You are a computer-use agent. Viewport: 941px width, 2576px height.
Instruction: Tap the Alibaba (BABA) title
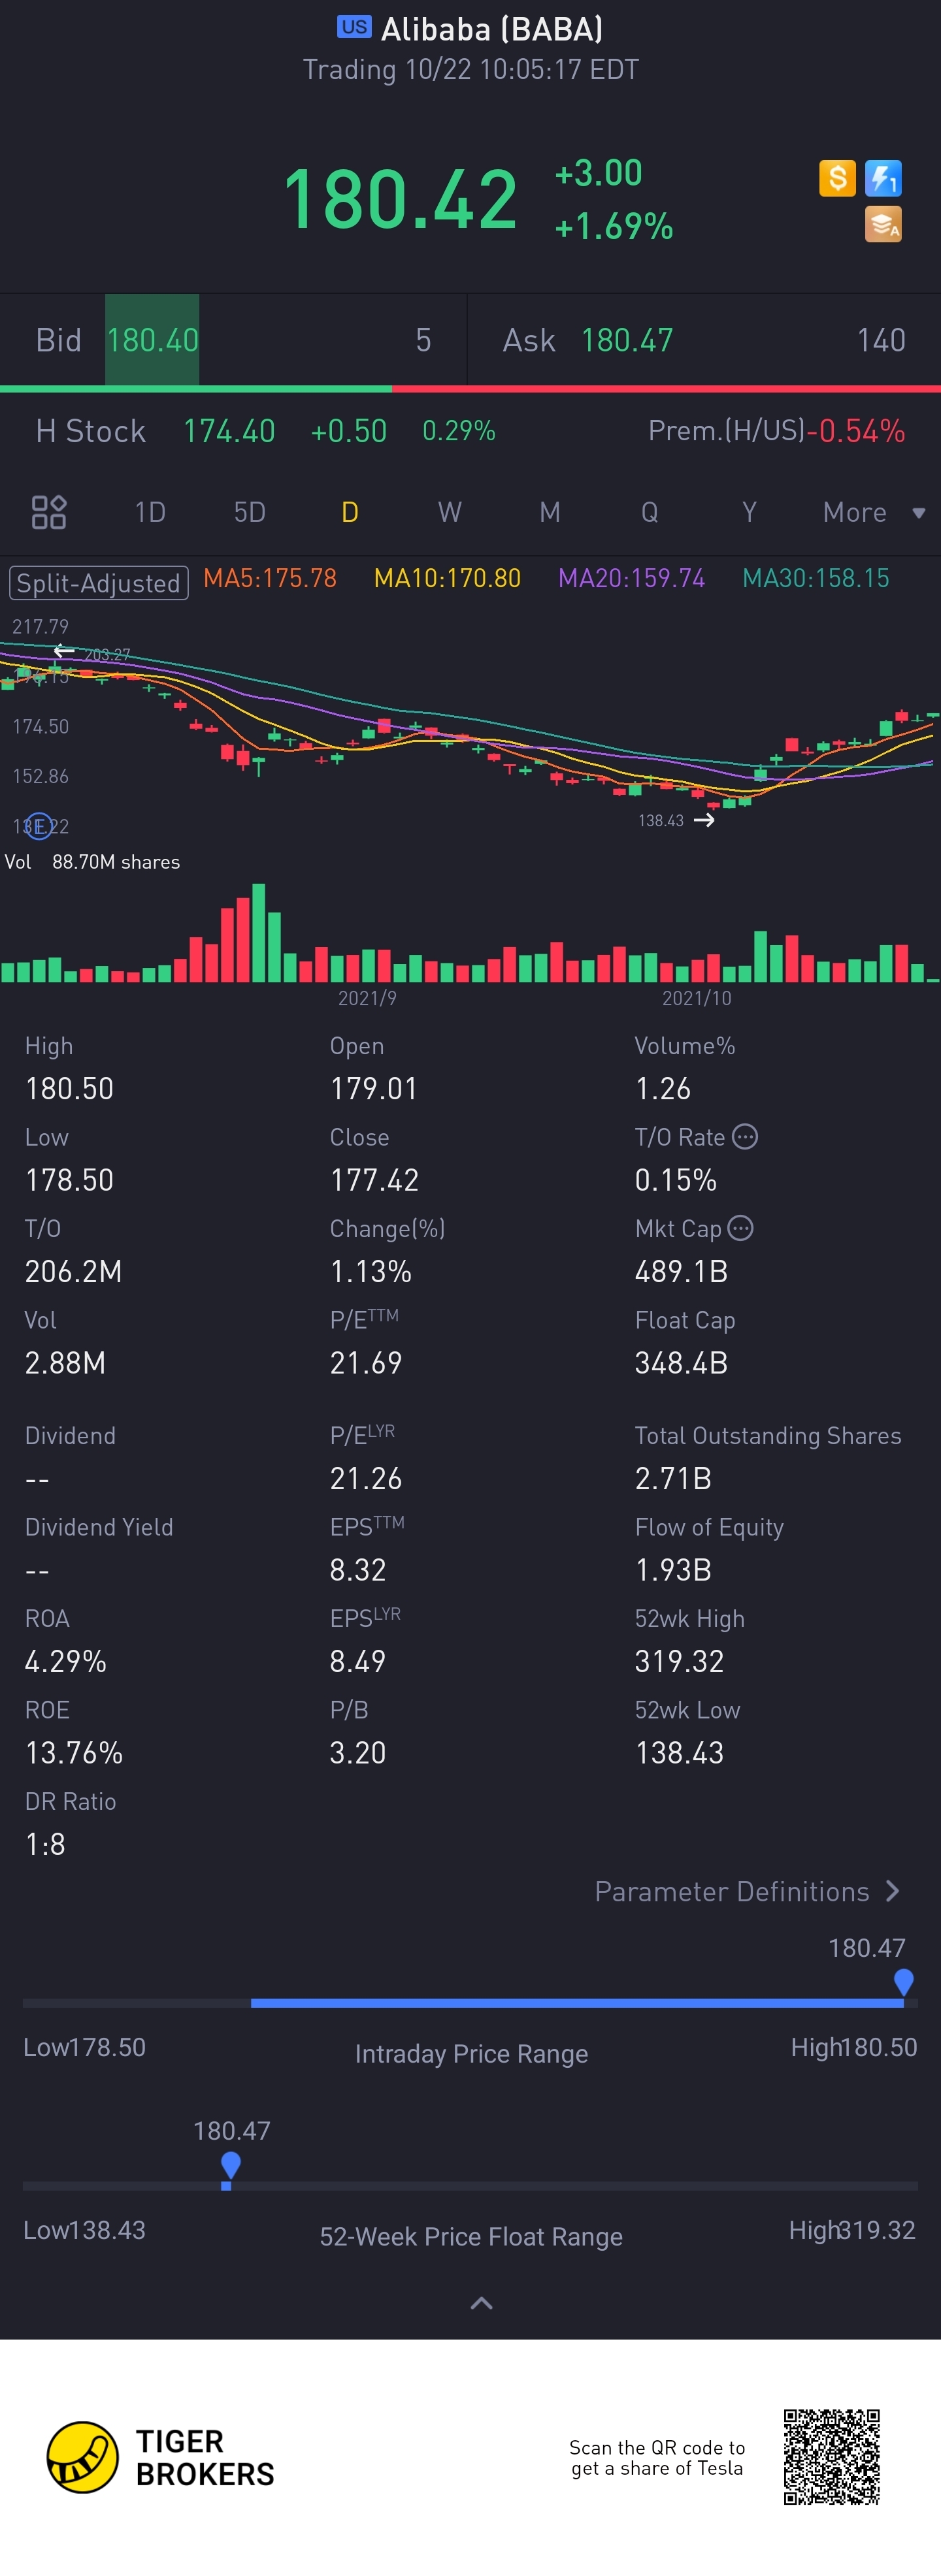pyautogui.click(x=492, y=29)
